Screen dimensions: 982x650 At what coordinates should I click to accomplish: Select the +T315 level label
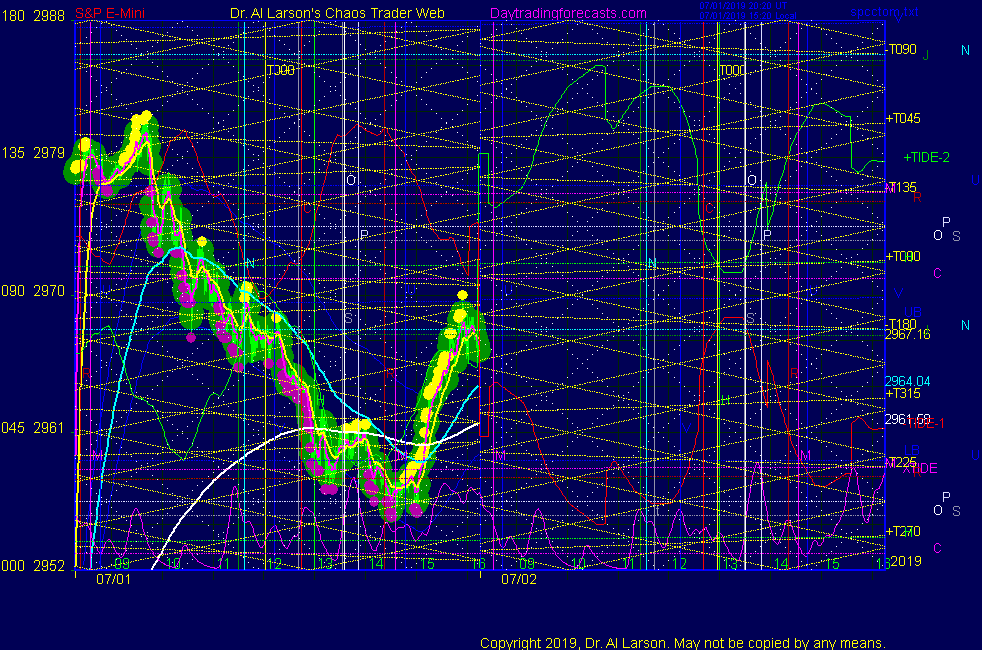tap(903, 393)
